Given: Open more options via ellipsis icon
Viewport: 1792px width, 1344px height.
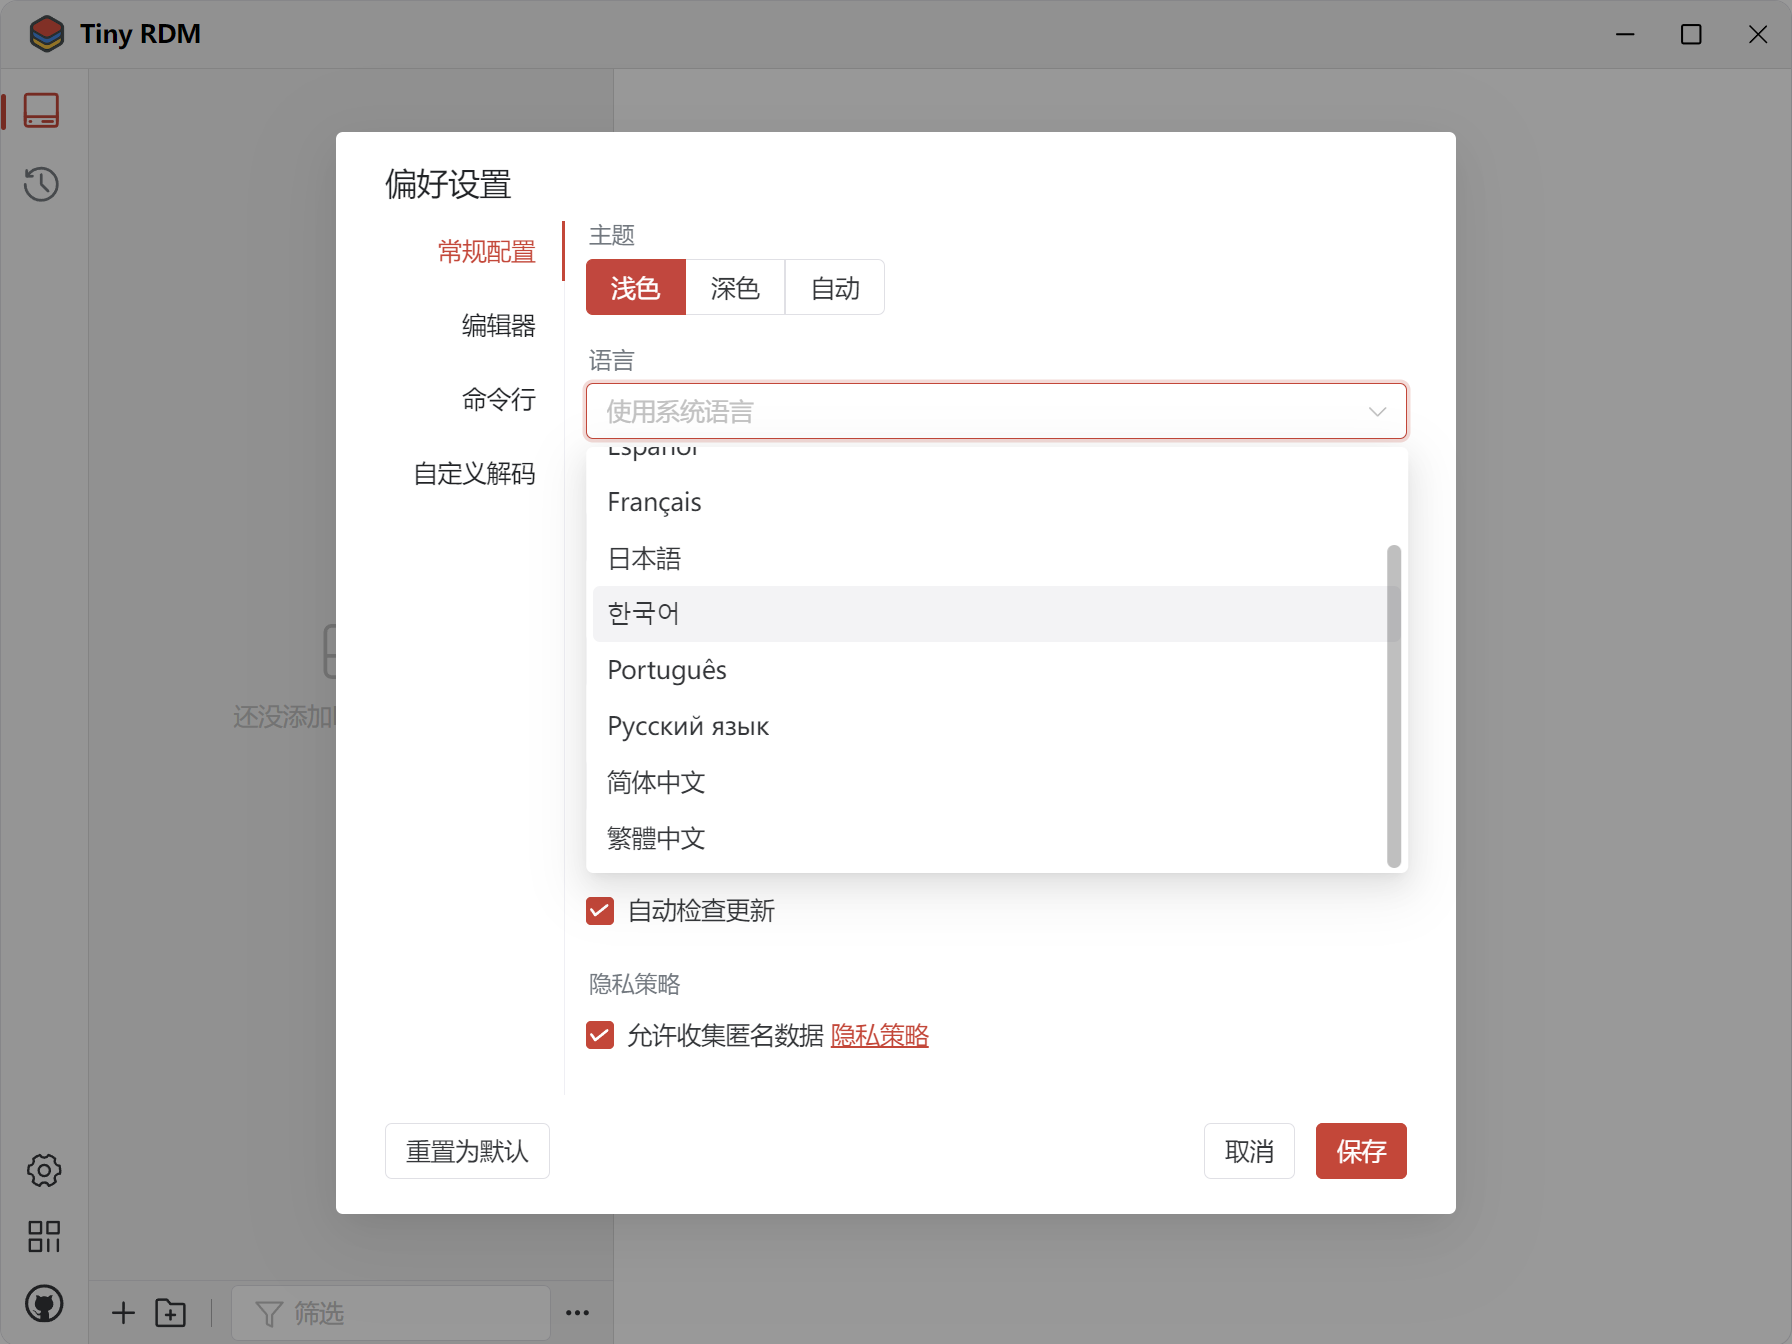Looking at the screenshot, I should (577, 1312).
